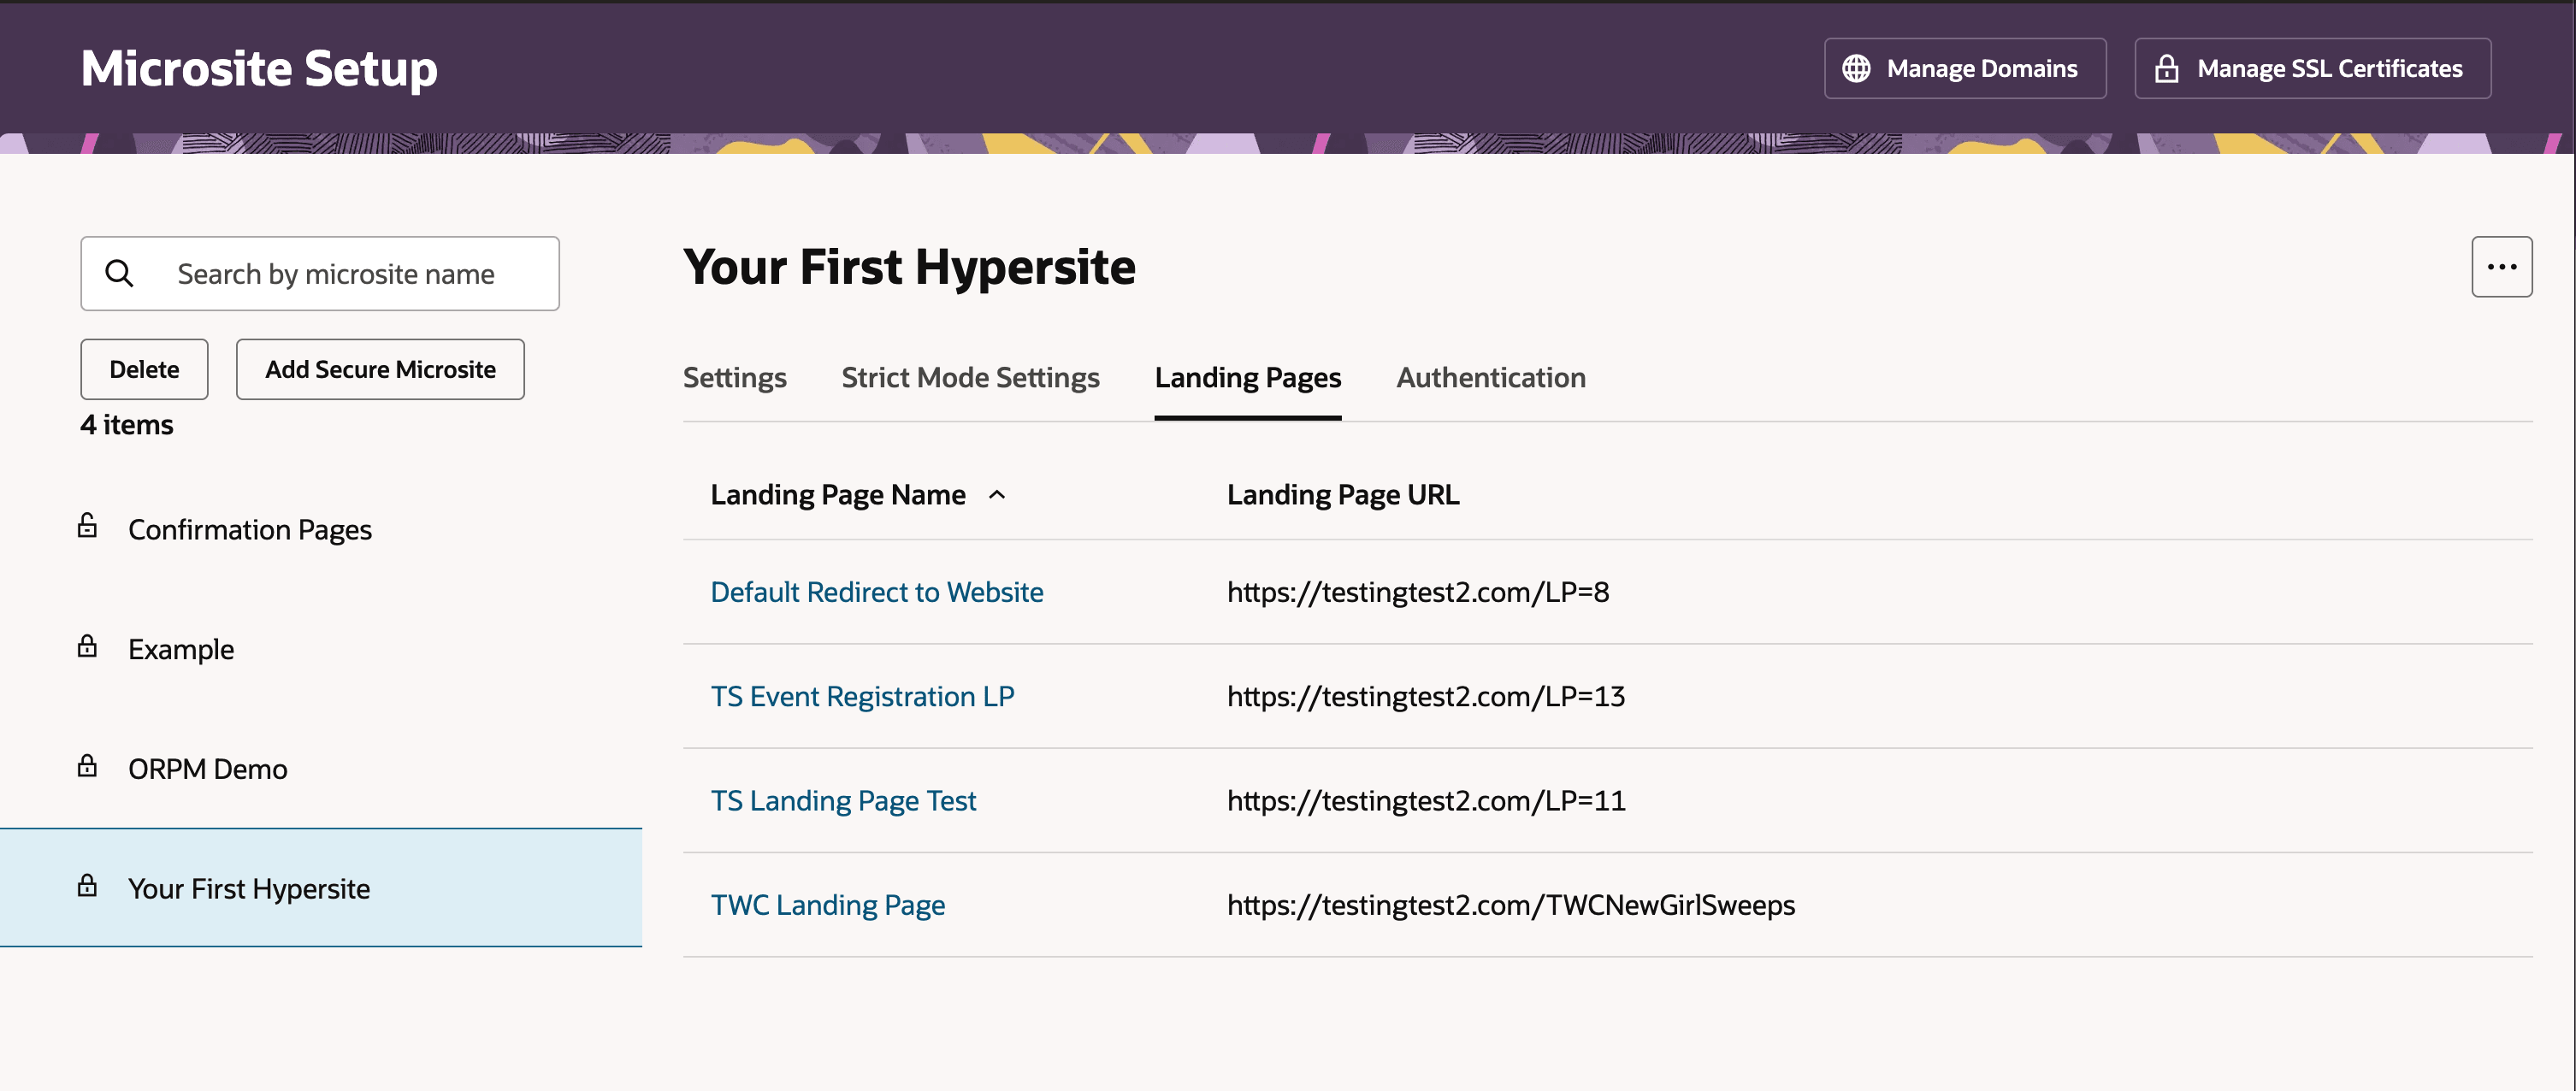Toggle the Landing Page Name sort arrow
This screenshot has width=2576, height=1091.
[997, 495]
